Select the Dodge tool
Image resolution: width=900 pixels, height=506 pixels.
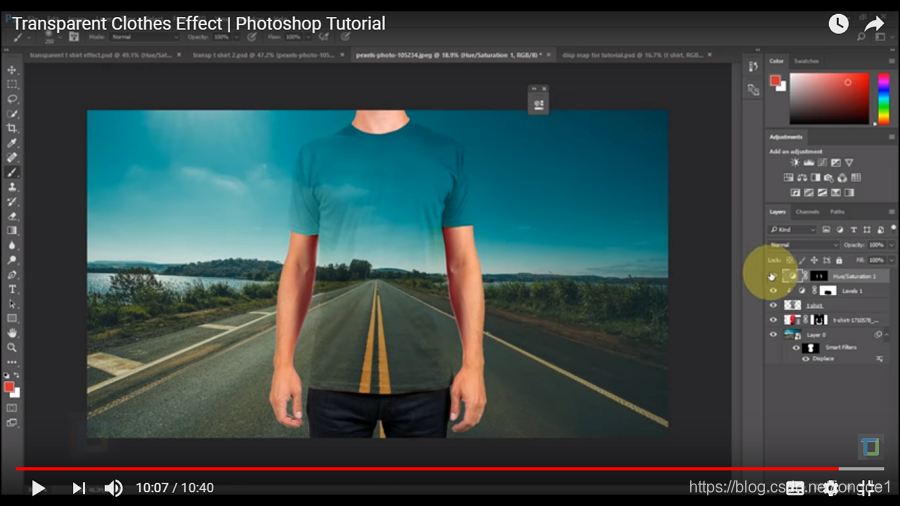point(12,260)
